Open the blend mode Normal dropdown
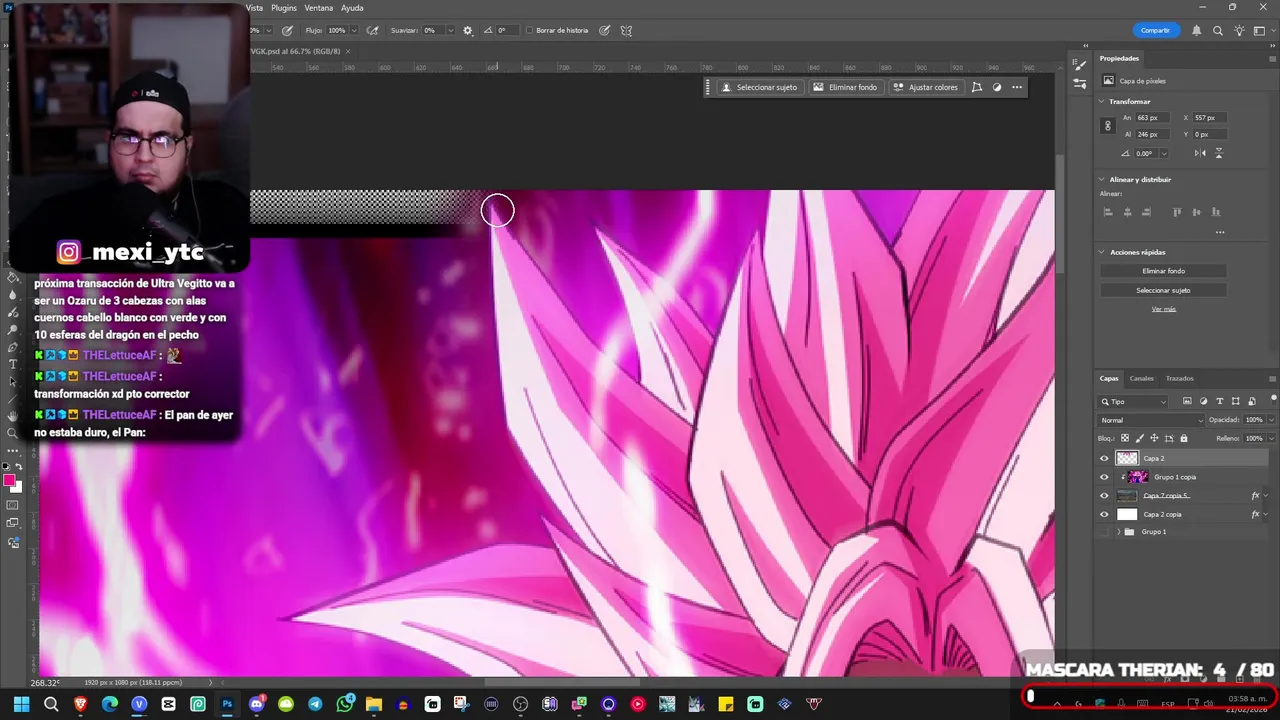Image resolution: width=1280 pixels, height=720 pixels. tap(1150, 420)
